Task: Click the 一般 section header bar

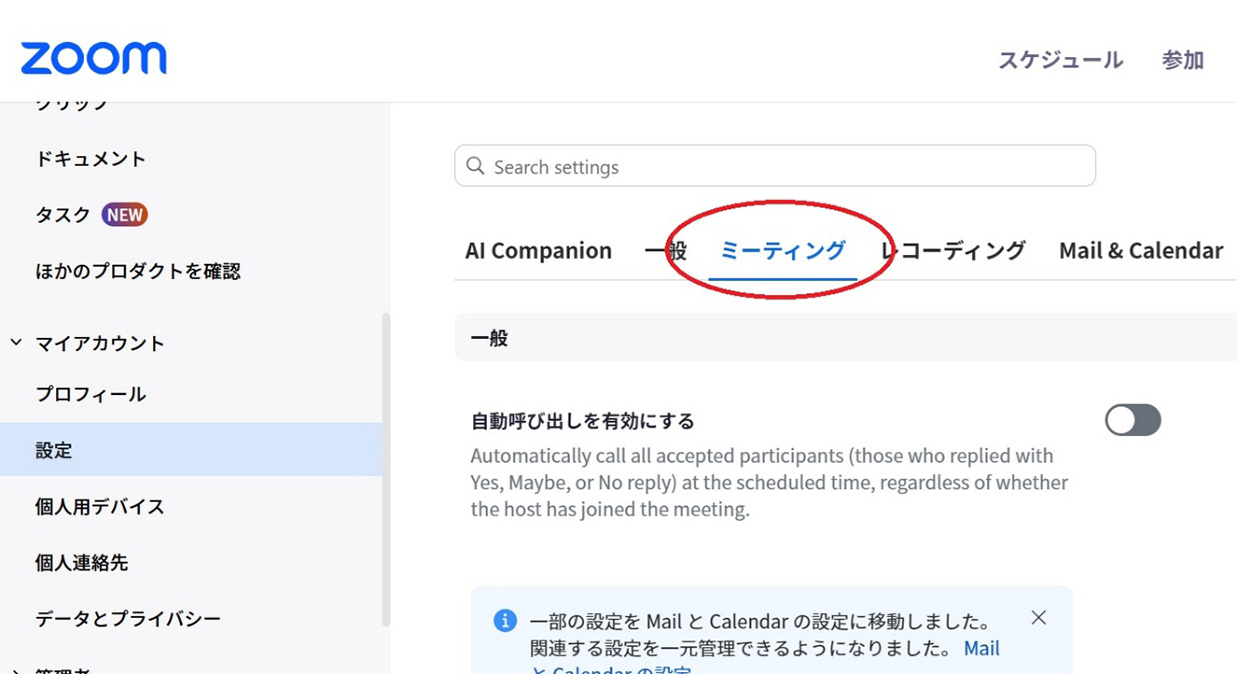Action: 846,338
